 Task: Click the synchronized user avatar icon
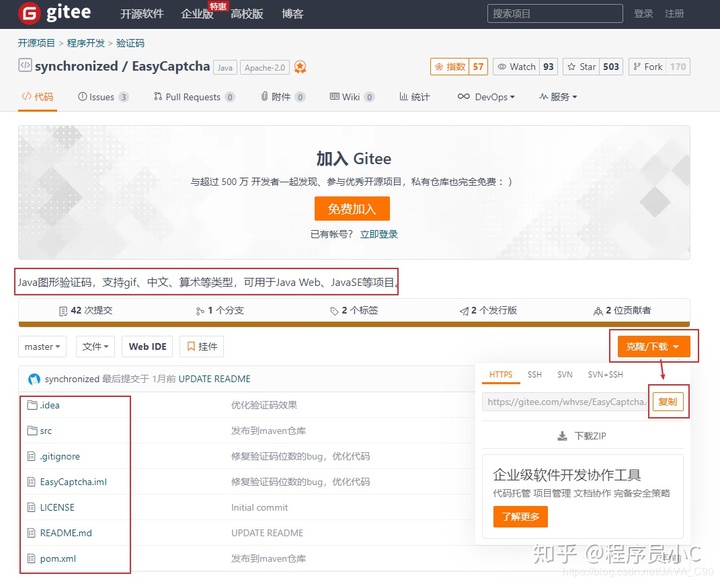click(x=34, y=379)
